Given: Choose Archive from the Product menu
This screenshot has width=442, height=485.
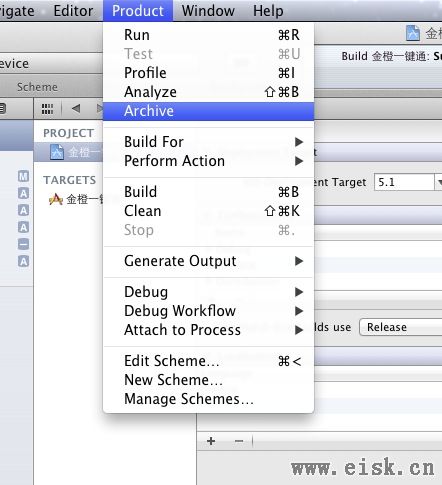Looking at the screenshot, I should click(209, 111).
